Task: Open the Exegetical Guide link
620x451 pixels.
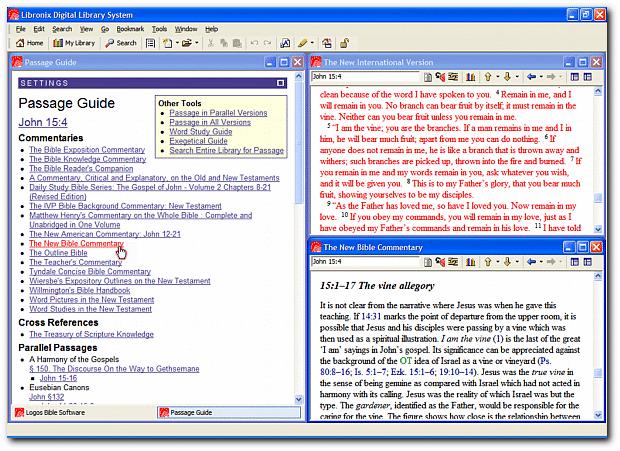Action: (x=198, y=141)
